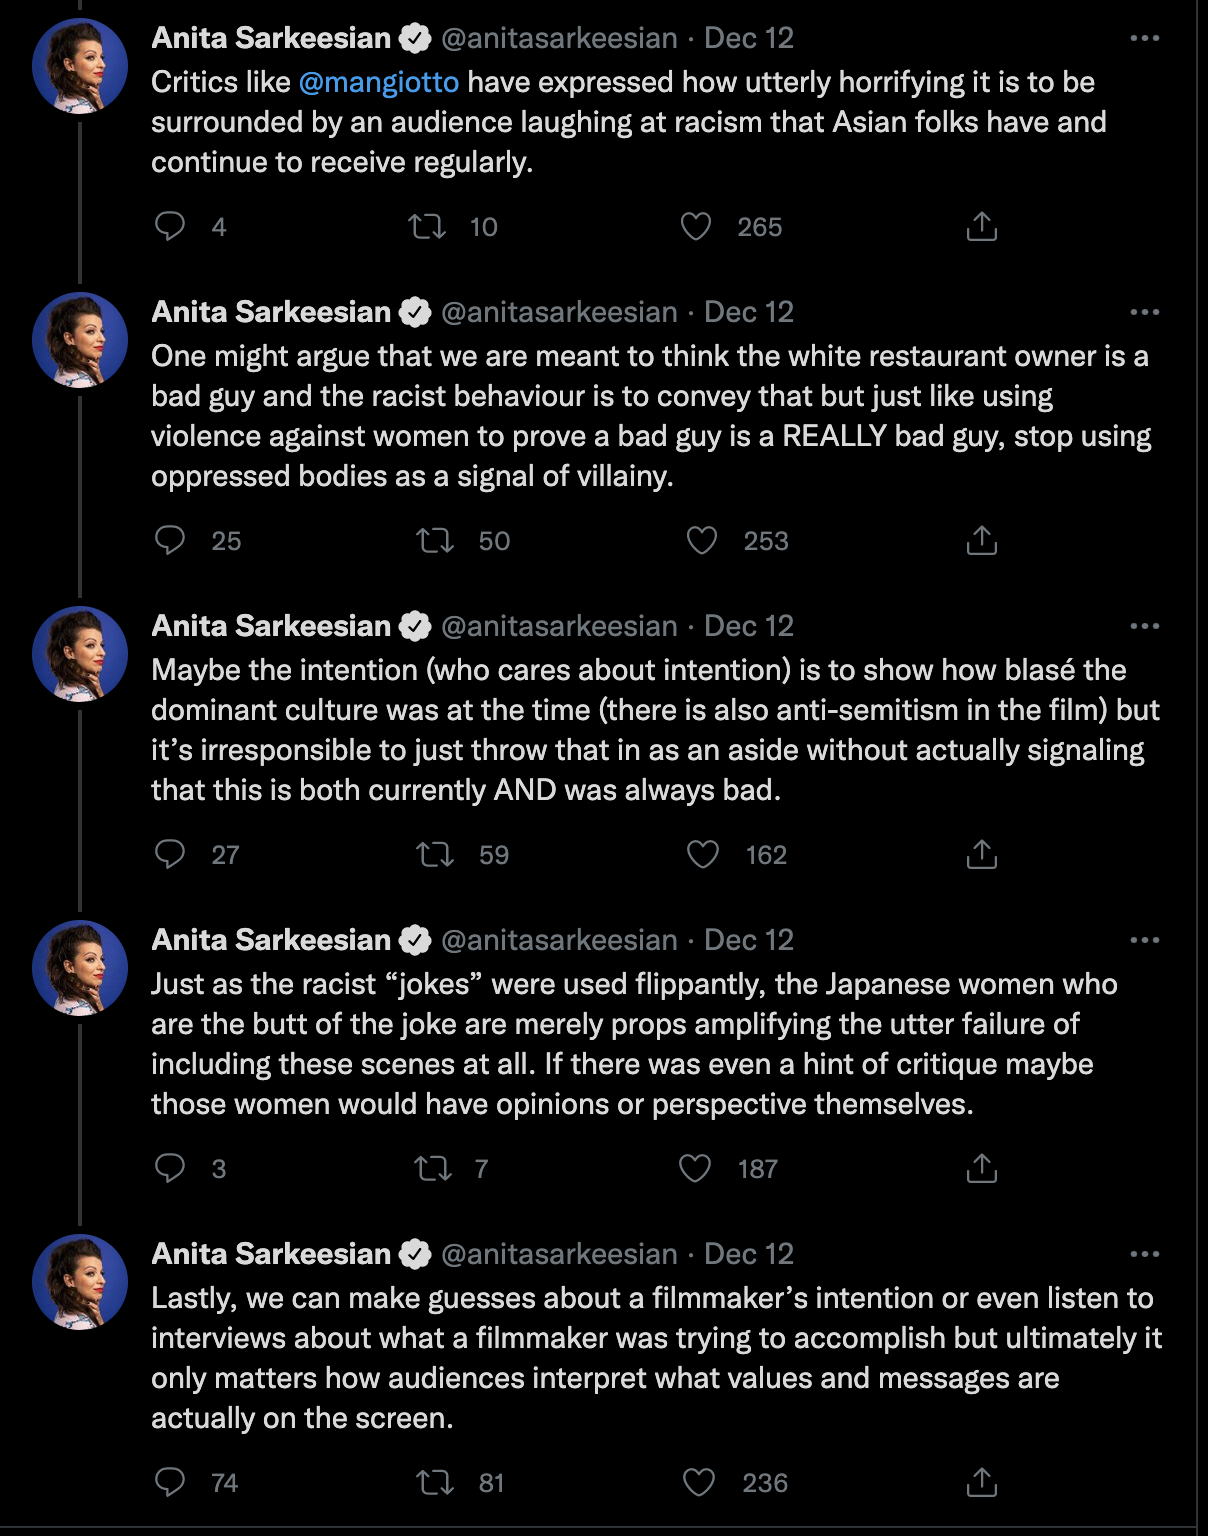The image size is (1208, 1536).
Task: Open Anita Sarkeesian's avatar on last tweet
Action: pyautogui.click(x=80, y=1282)
